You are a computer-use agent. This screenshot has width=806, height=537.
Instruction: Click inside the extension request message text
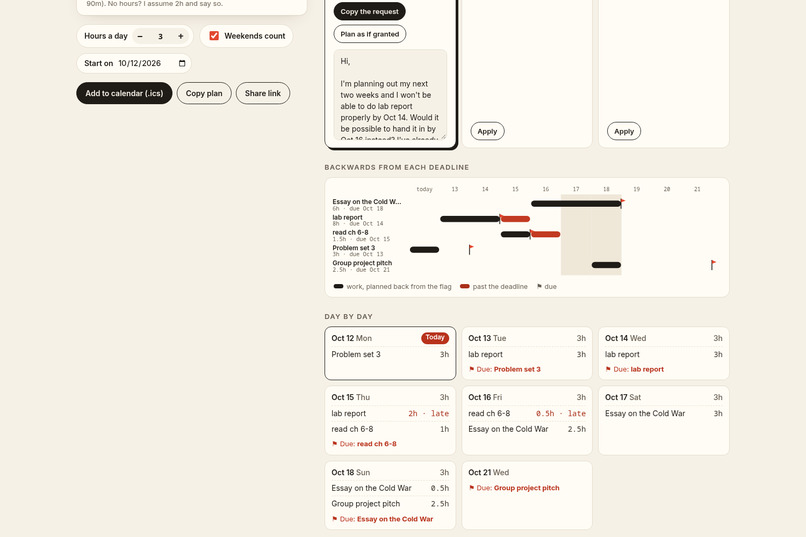(390, 95)
